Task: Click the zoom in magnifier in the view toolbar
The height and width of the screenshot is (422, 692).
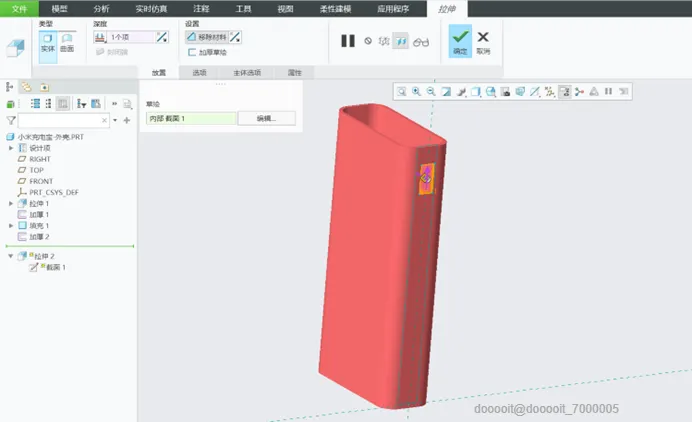Action: 416,91
